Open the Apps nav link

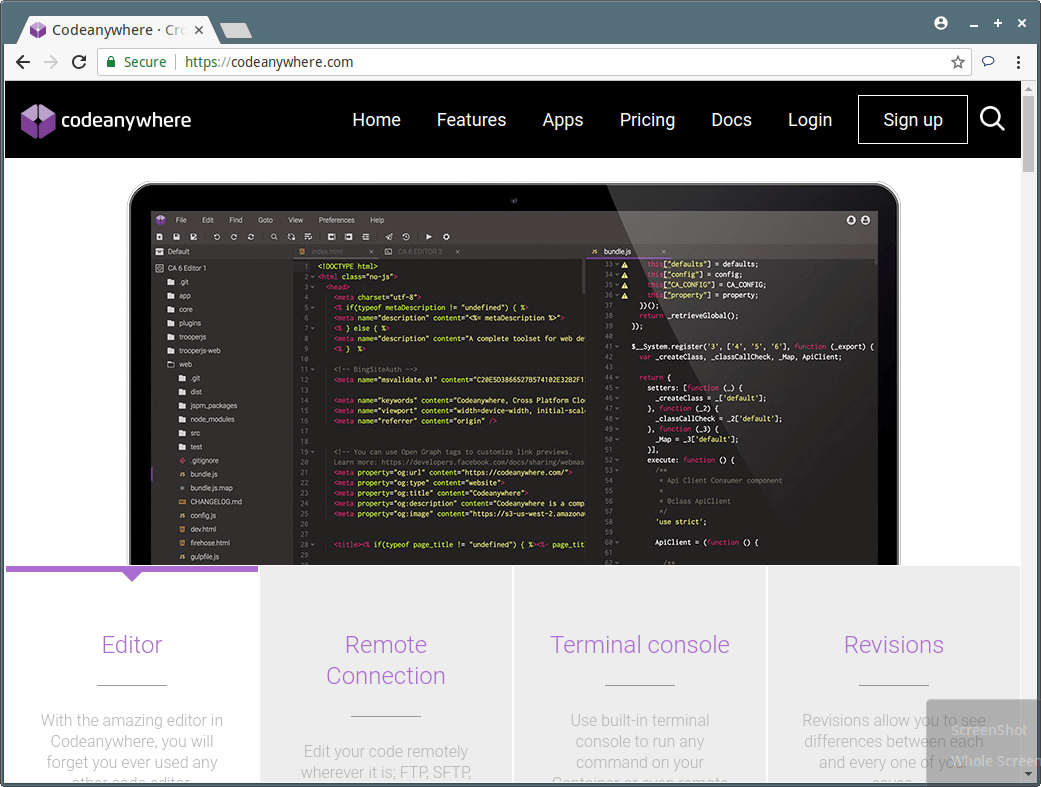tap(563, 120)
